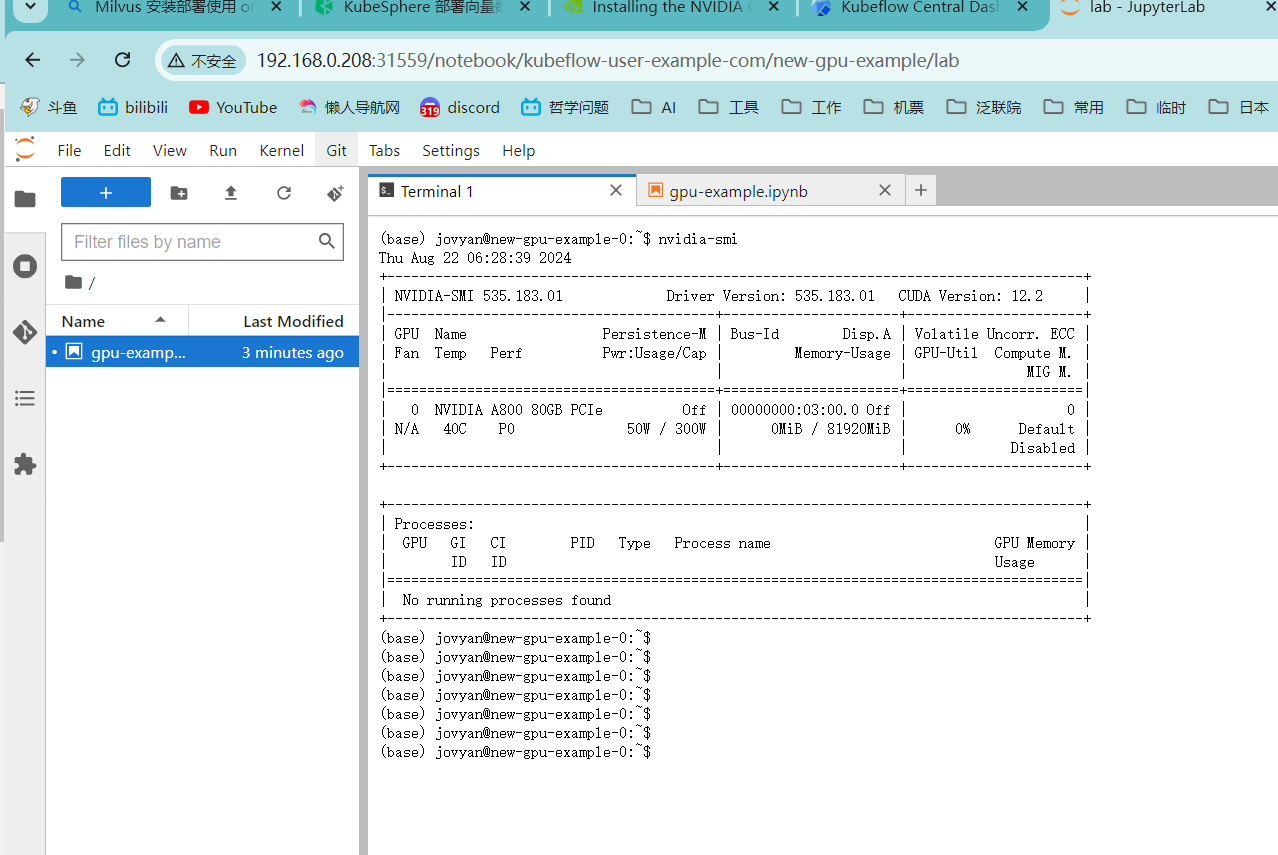Close the Terminal 1 tab

(x=617, y=190)
